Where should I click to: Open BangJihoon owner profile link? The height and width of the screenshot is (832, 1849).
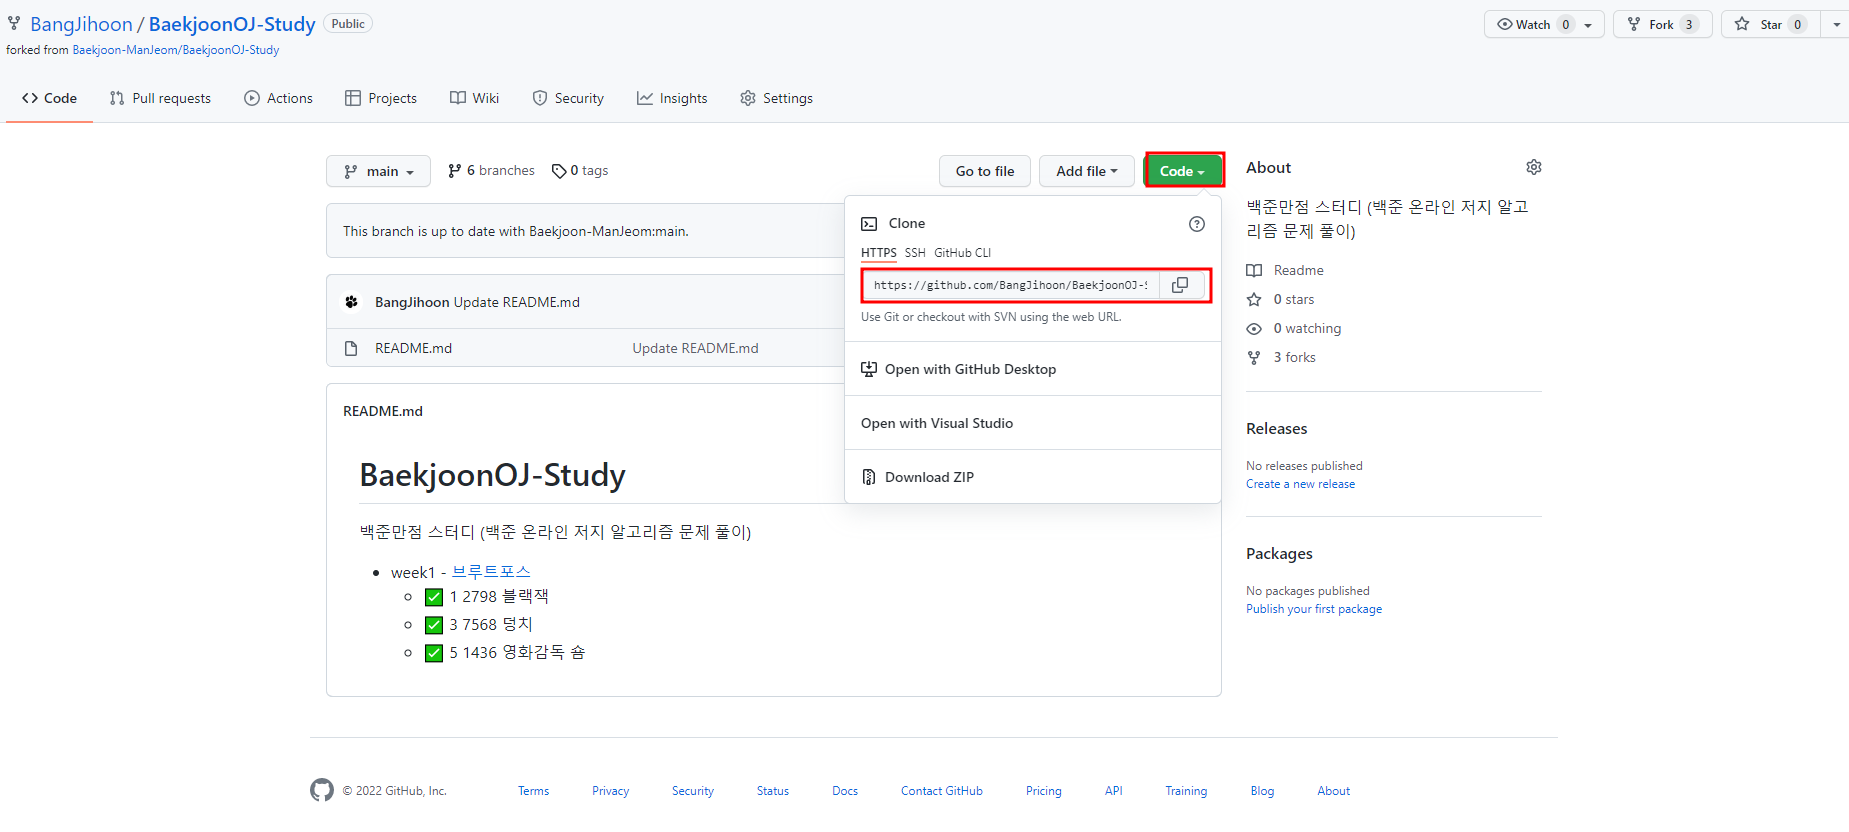[81, 24]
